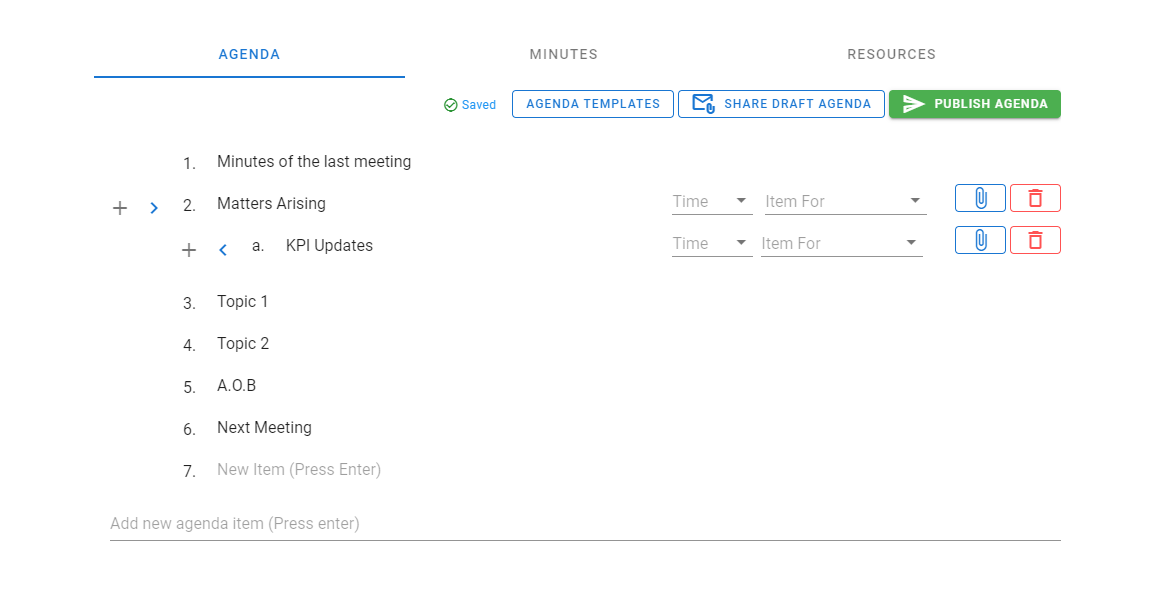Open the Time dropdown for KPI Updates
1157x615 pixels.
tap(712, 244)
